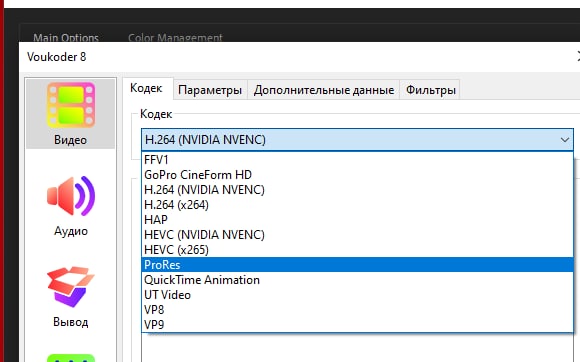Switch to the Параметры tab
The width and height of the screenshot is (580, 362).
click(210, 90)
